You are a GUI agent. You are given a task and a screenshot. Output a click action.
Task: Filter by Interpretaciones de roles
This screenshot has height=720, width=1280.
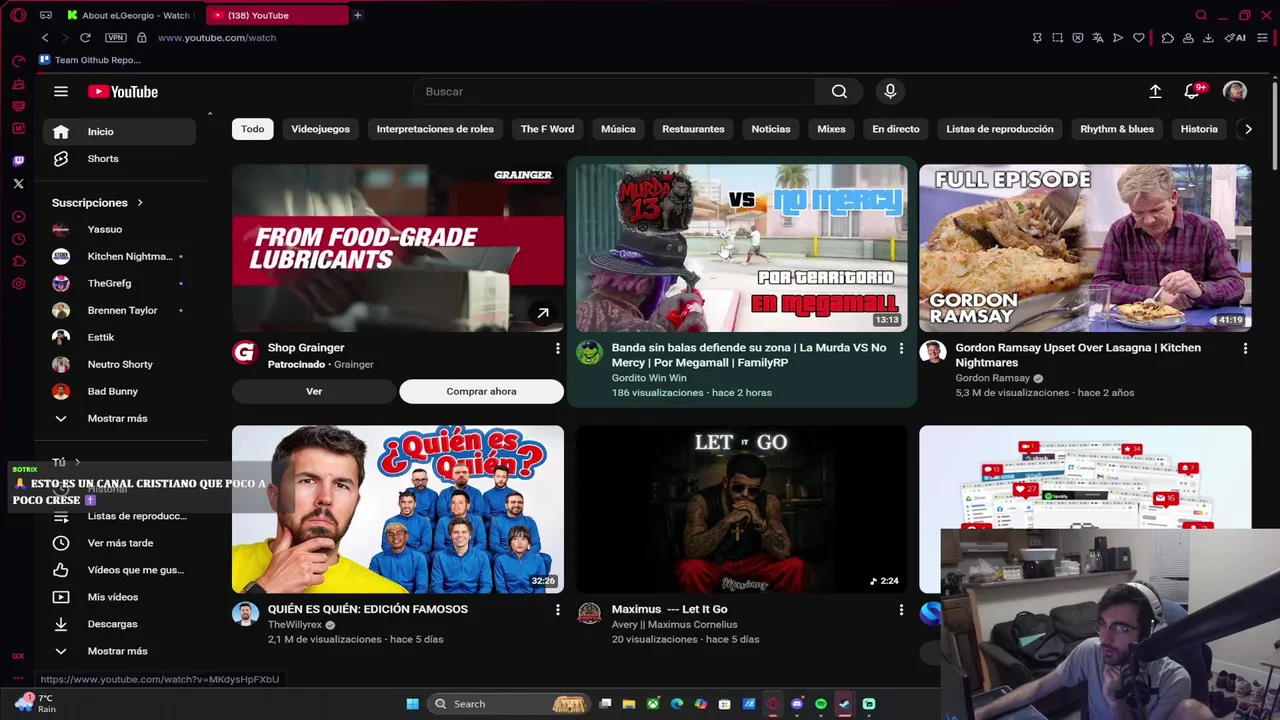click(x=435, y=128)
